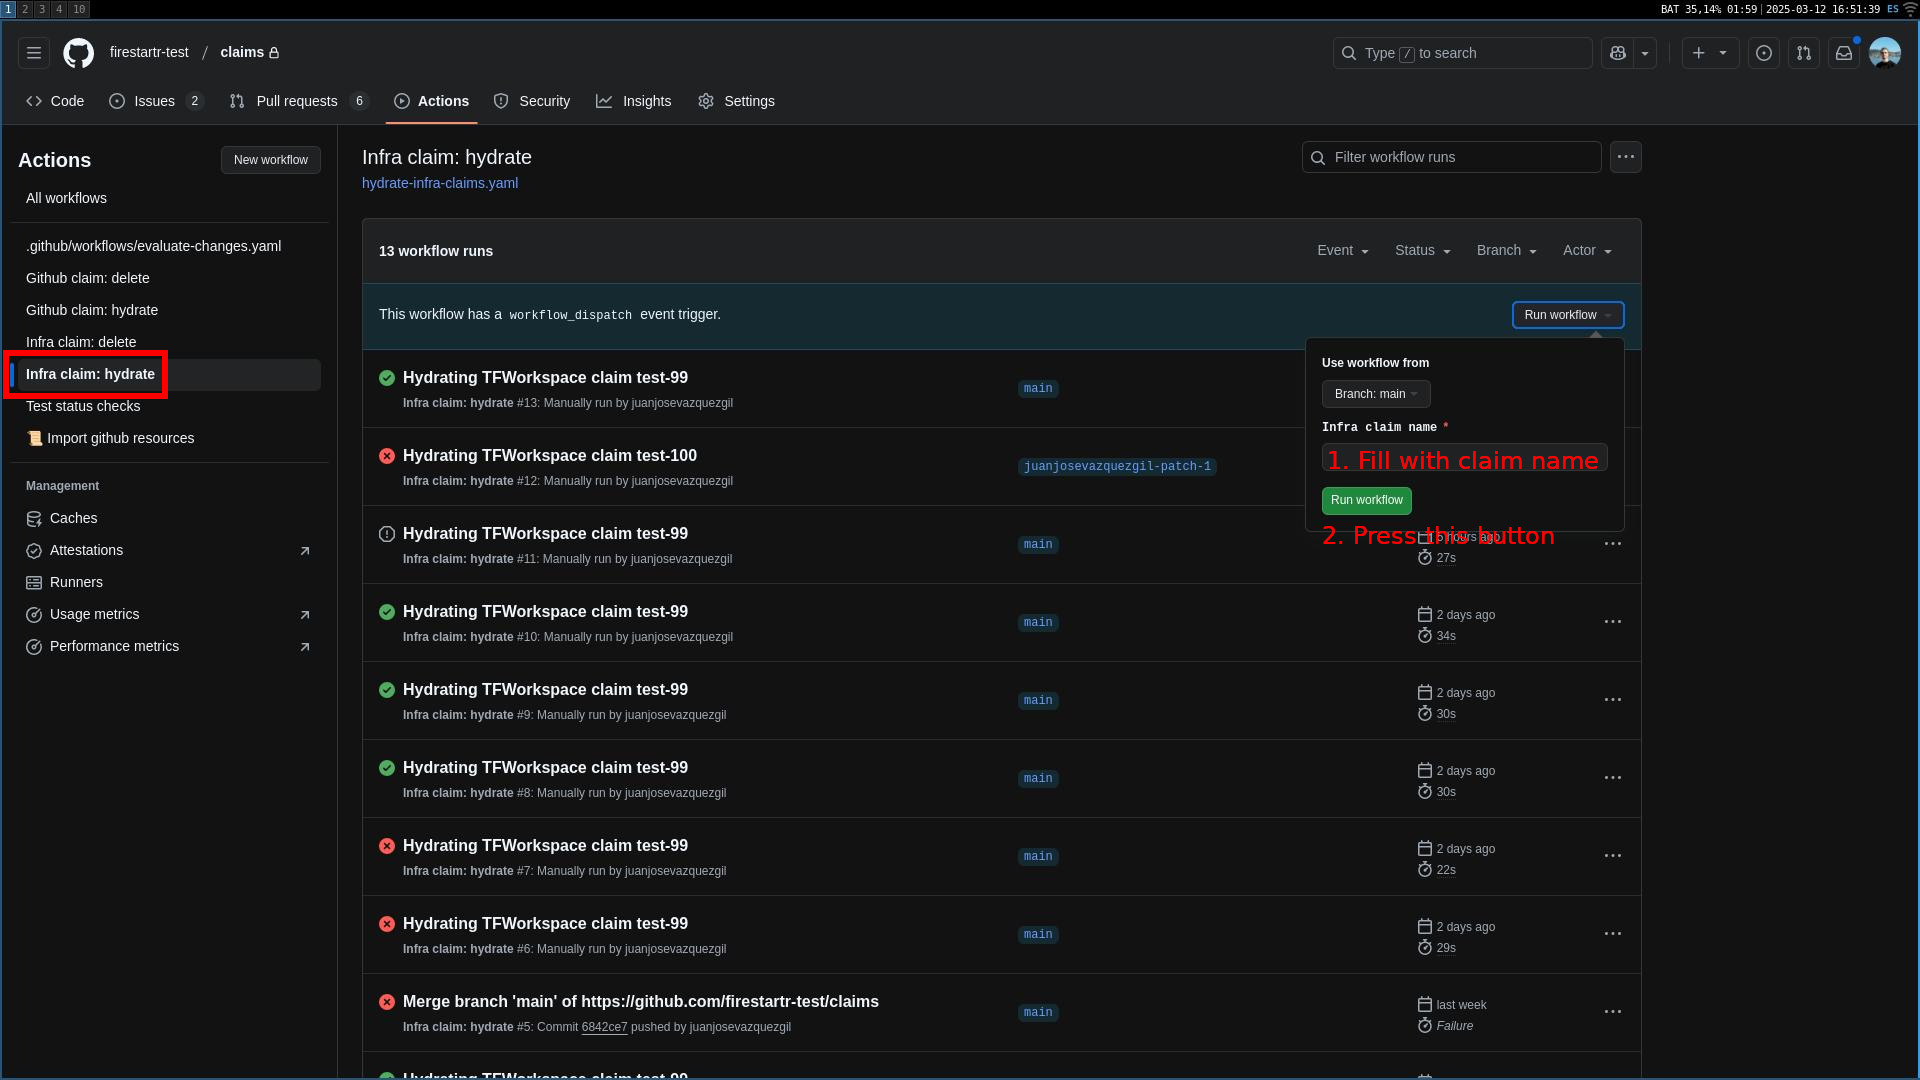Open options menu for workflow run #11

click(x=1612, y=544)
